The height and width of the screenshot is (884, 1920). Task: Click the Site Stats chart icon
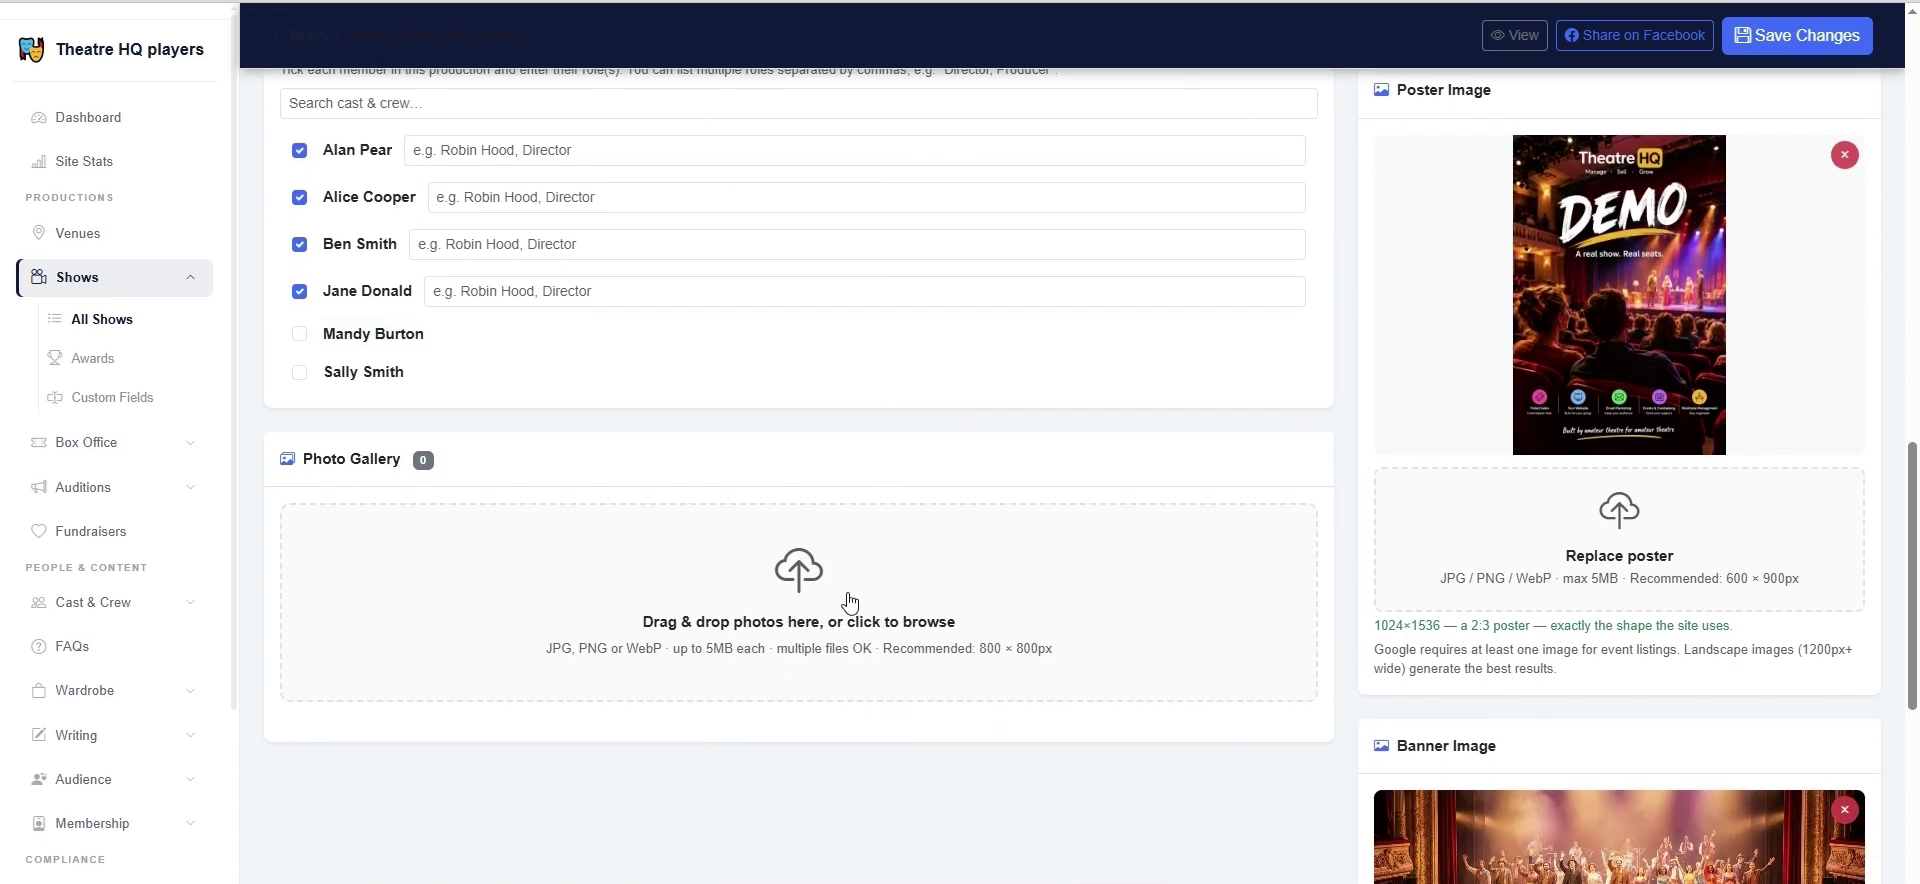coord(39,161)
